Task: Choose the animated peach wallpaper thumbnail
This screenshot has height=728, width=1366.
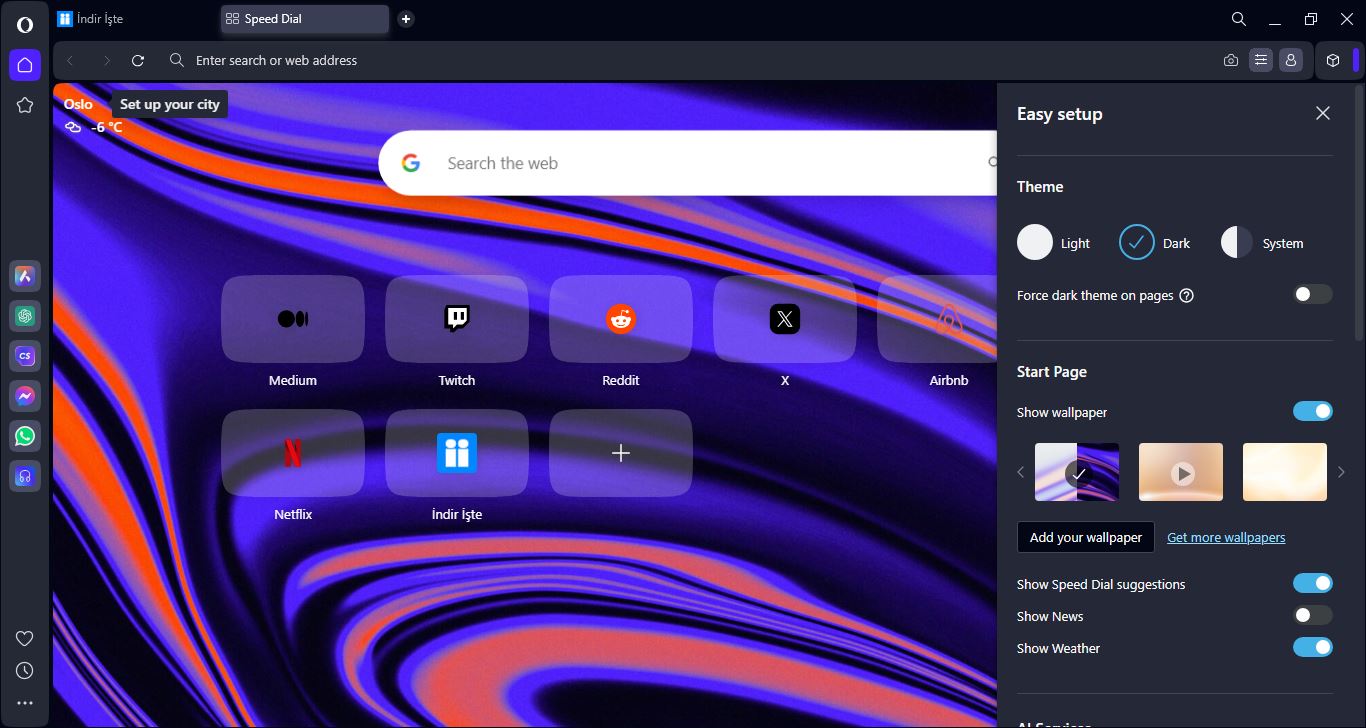Action: (1181, 472)
